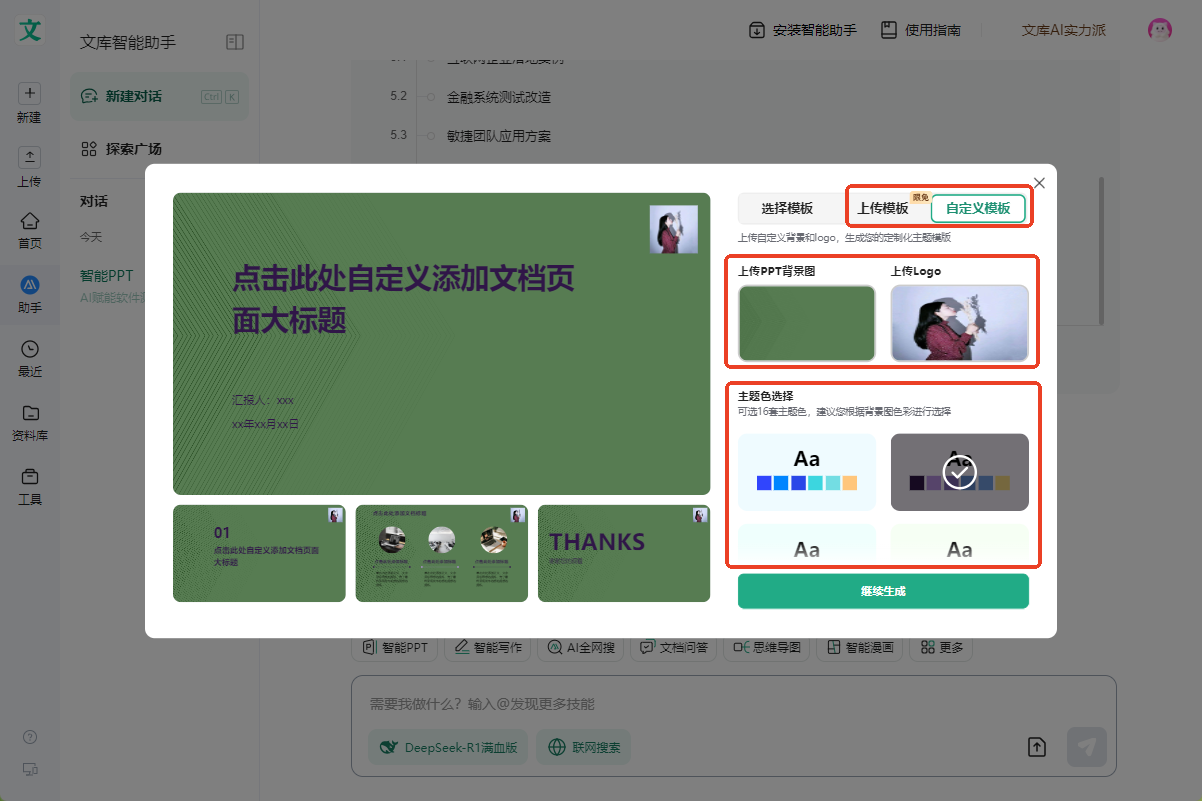Switch to 上传模板 tab

point(883,208)
